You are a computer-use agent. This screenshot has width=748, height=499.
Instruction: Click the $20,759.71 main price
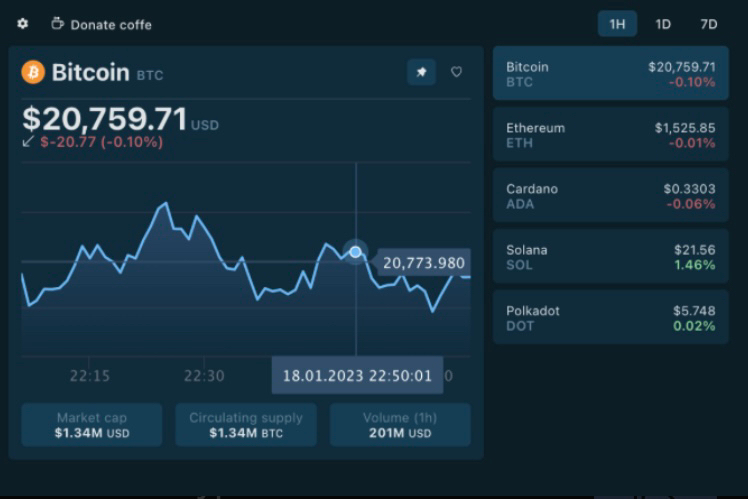click(105, 118)
